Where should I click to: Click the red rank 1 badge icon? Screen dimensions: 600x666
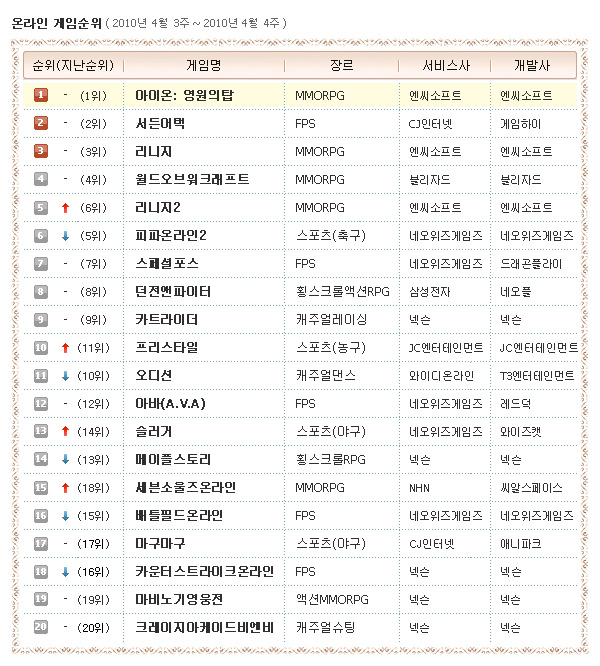pyautogui.click(x=41, y=95)
